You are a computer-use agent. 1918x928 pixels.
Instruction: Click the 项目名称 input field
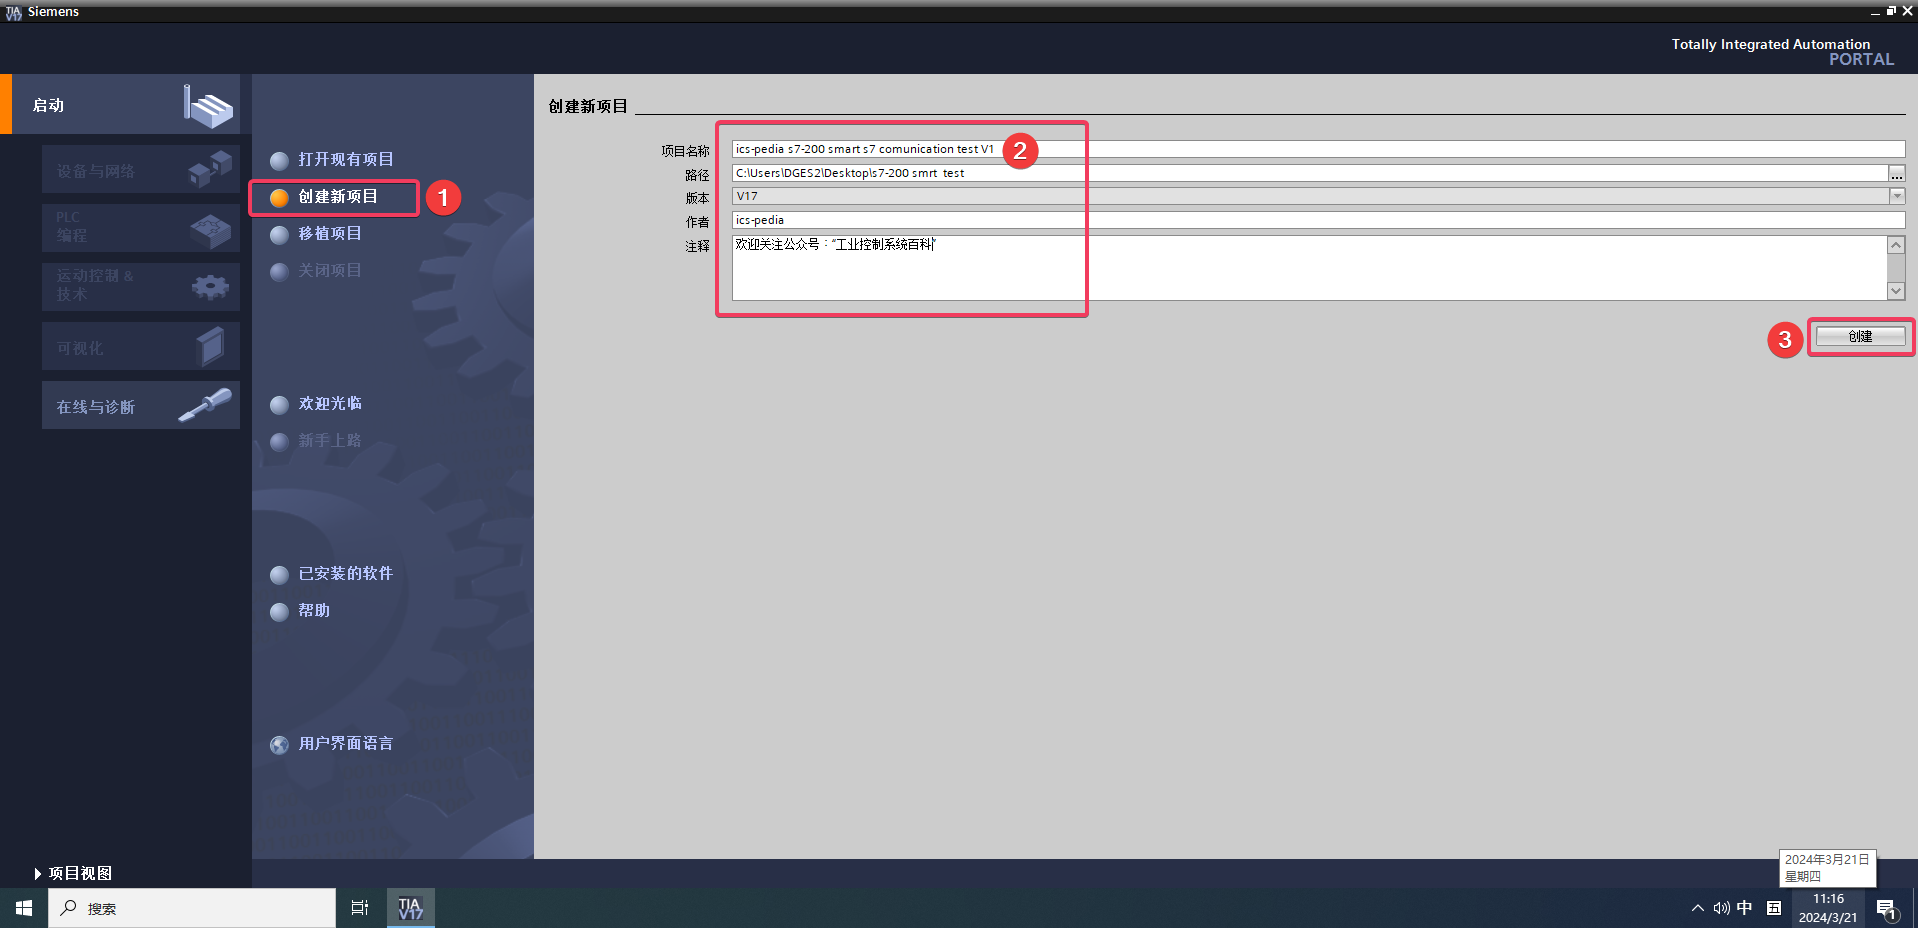tap(1318, 149)
